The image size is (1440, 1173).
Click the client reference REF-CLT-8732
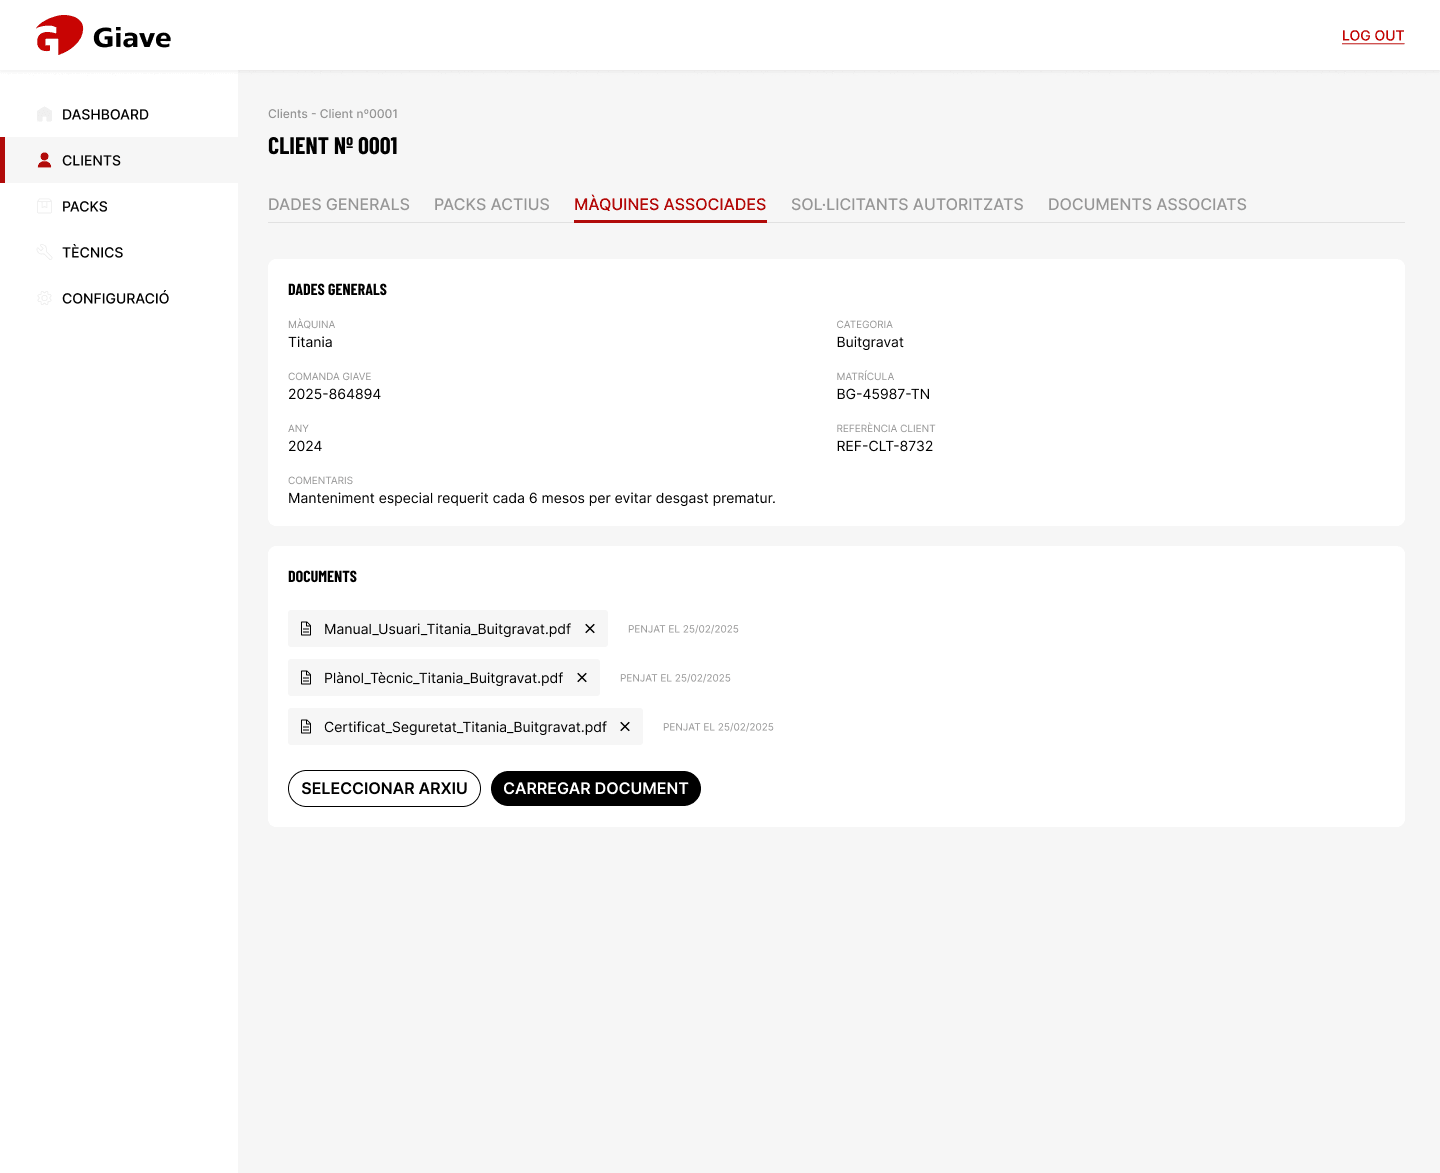885,446
